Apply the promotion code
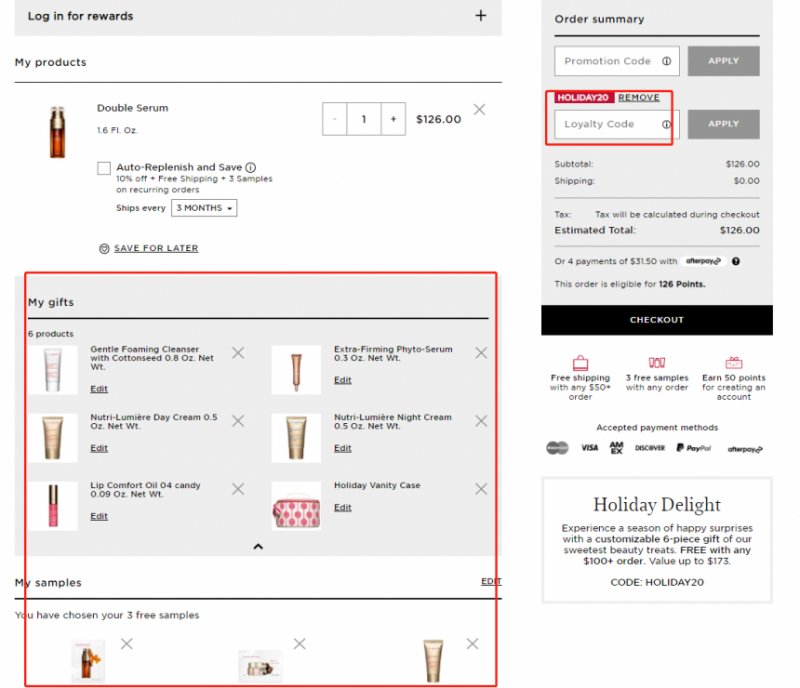This screenshot has height=688, width=800. click(723, 61)
